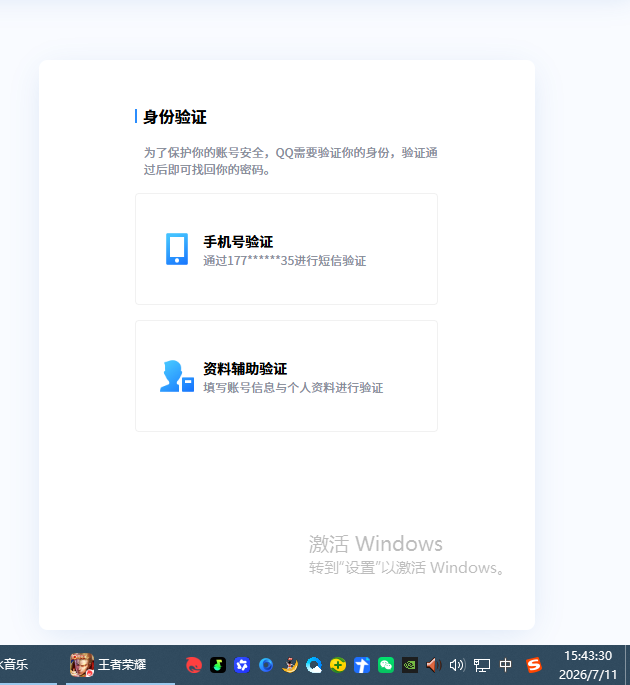The image size is (630, 685).
Task: Open the red swirl tray icon
Action: point(194,665)
